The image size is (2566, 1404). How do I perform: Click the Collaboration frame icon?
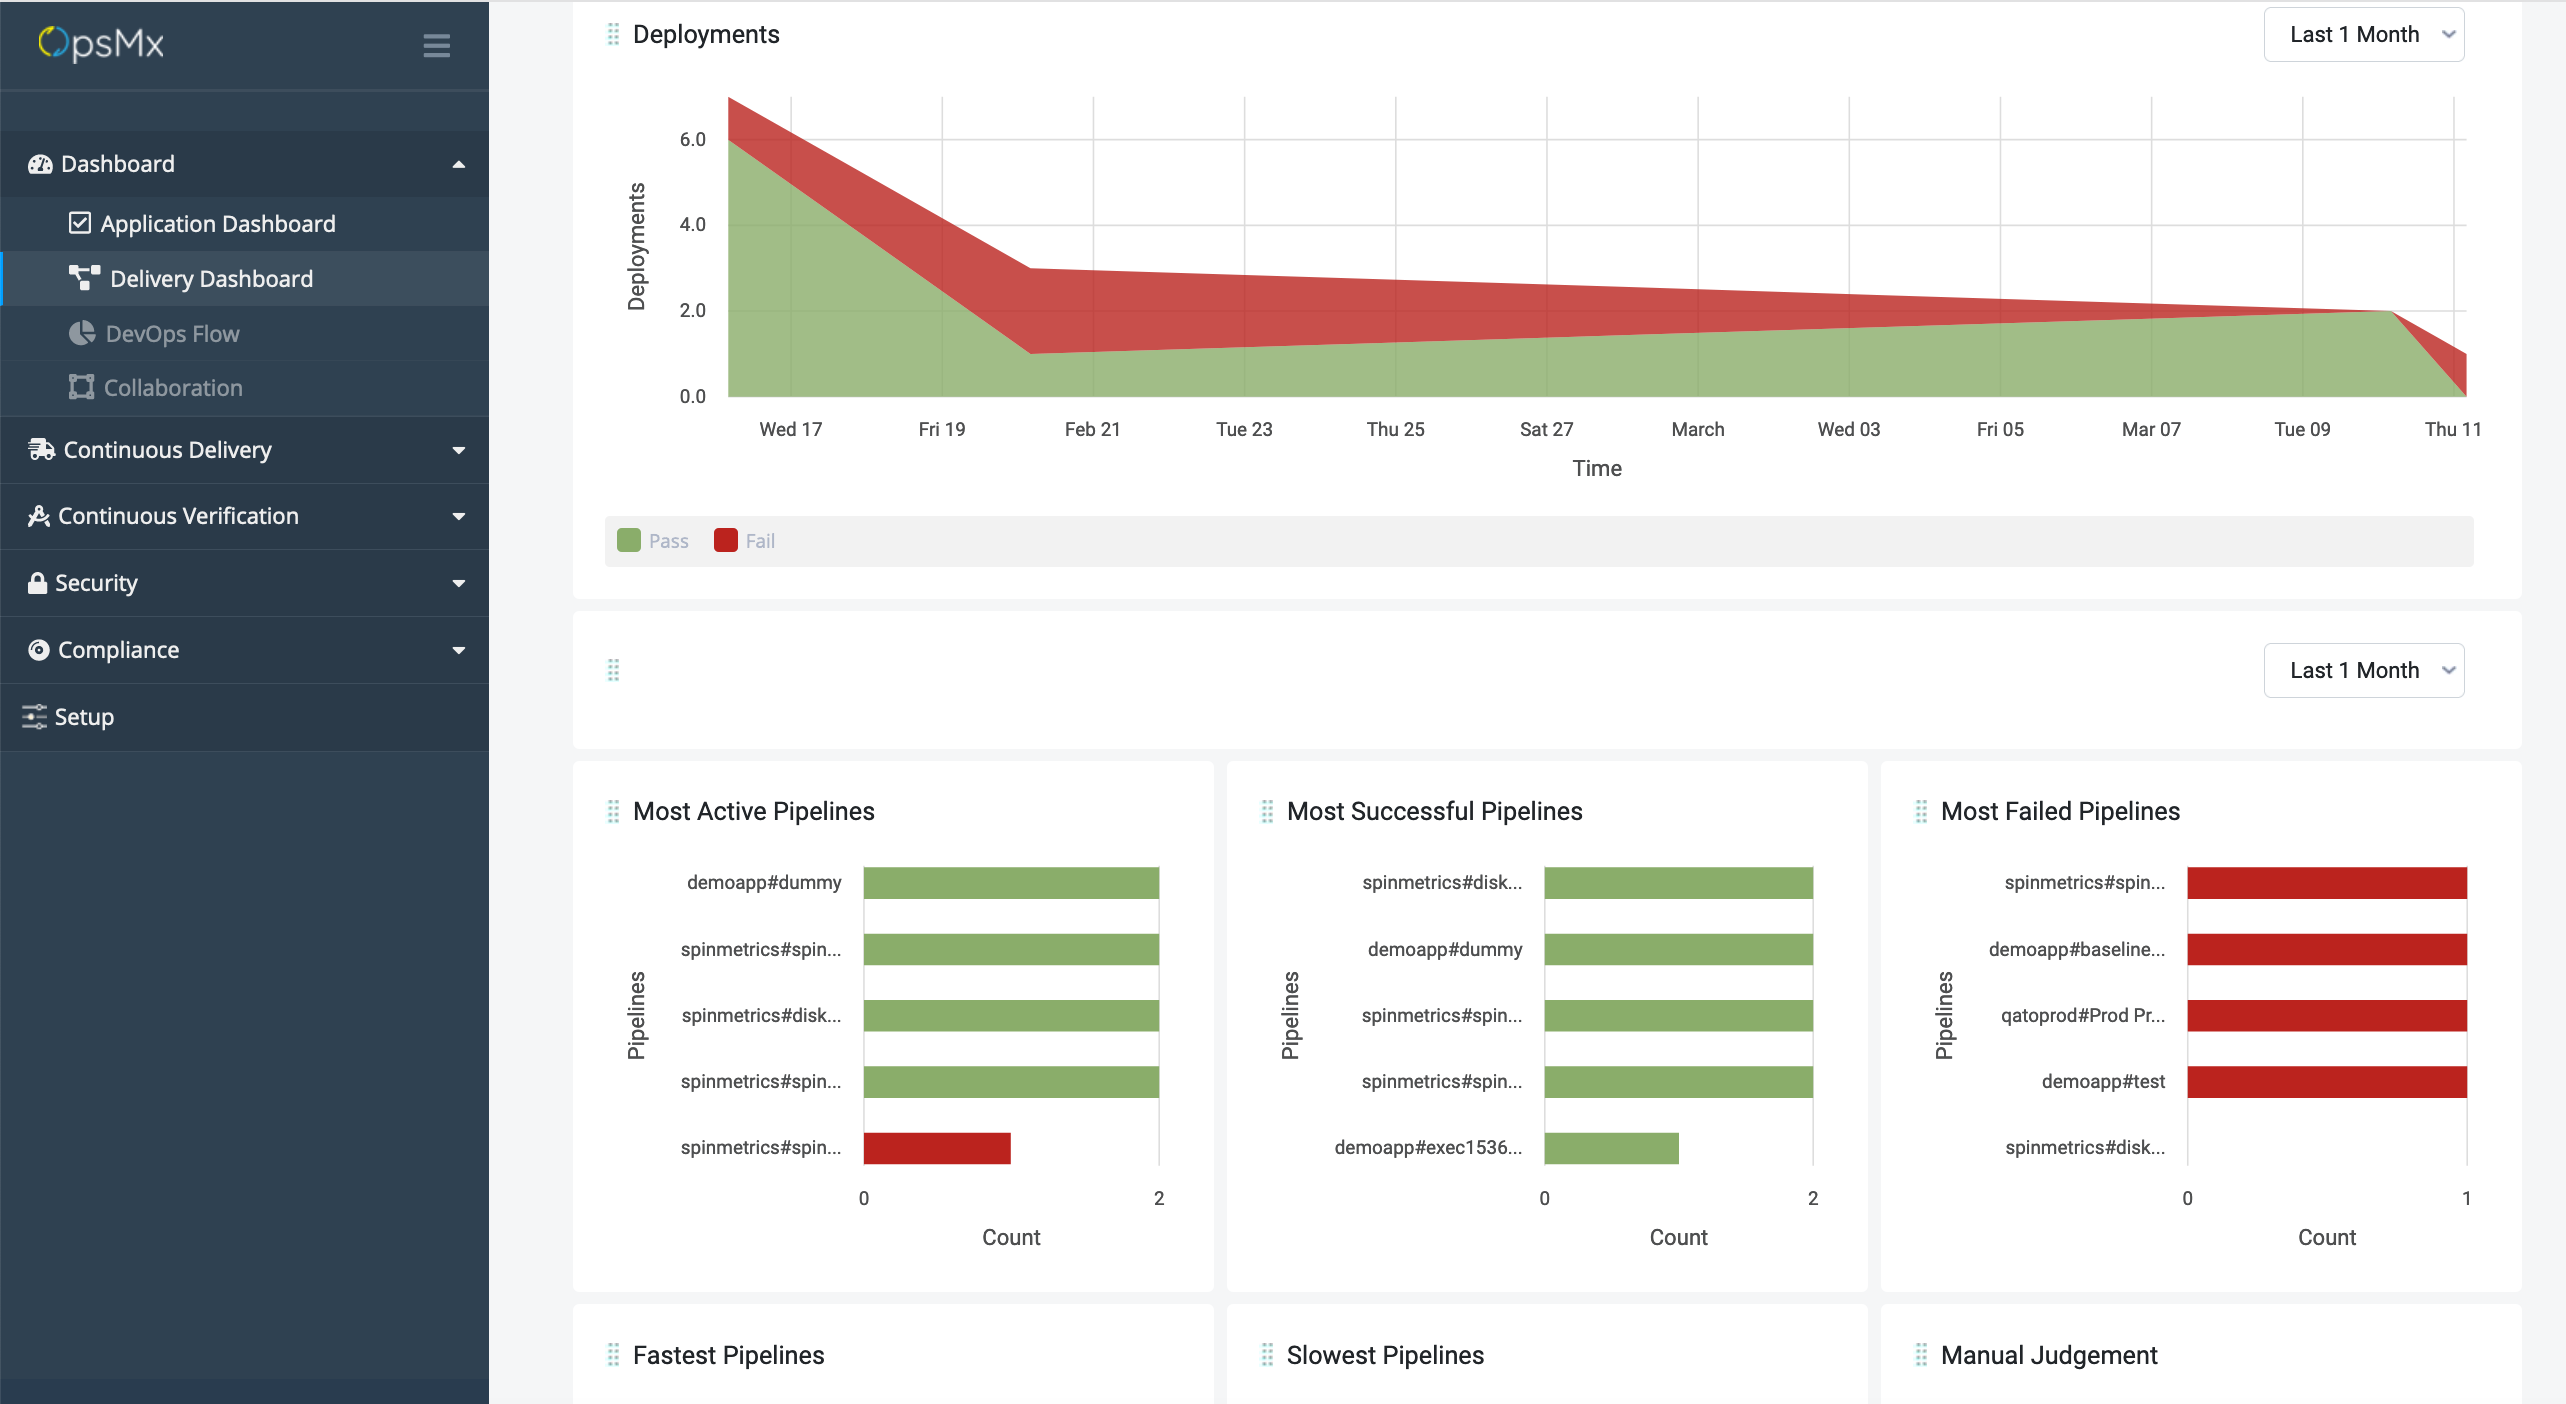tap(81, 387)
